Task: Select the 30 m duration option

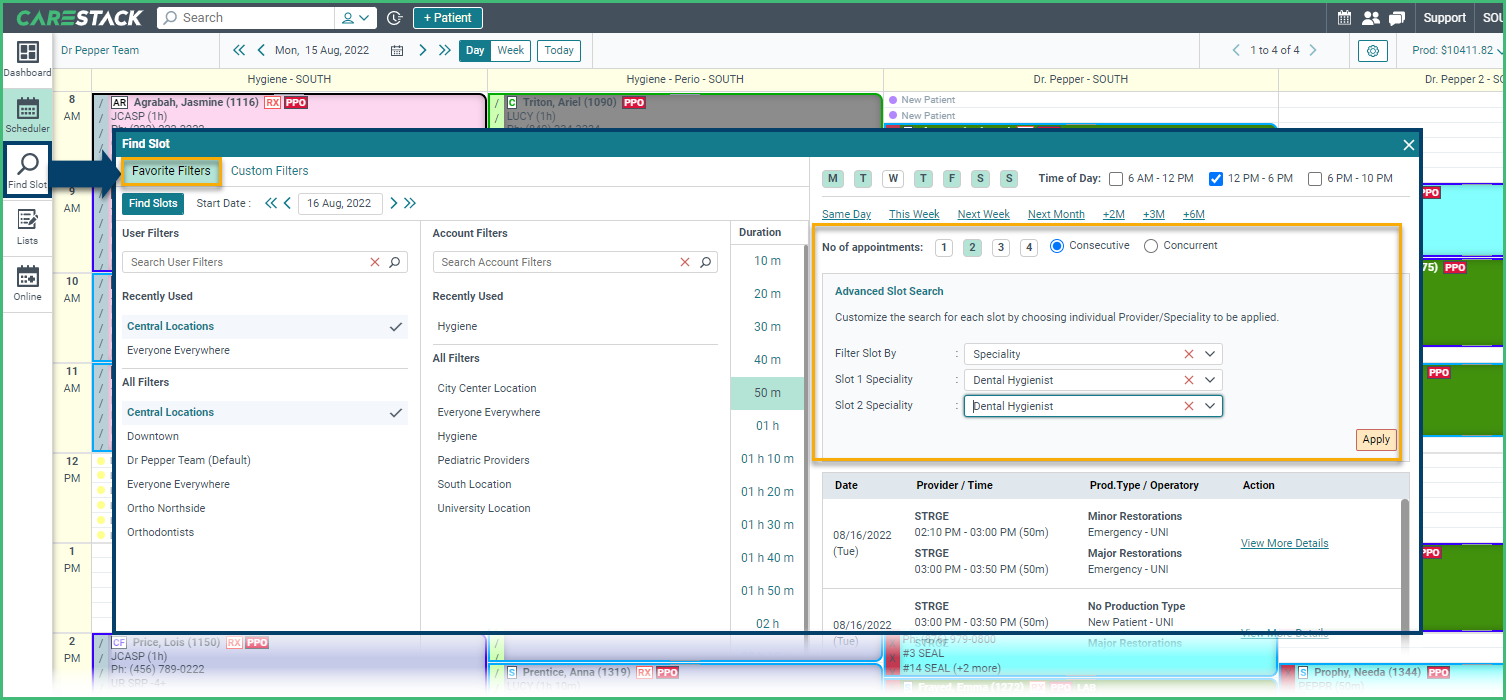Action: coord(767,326)
